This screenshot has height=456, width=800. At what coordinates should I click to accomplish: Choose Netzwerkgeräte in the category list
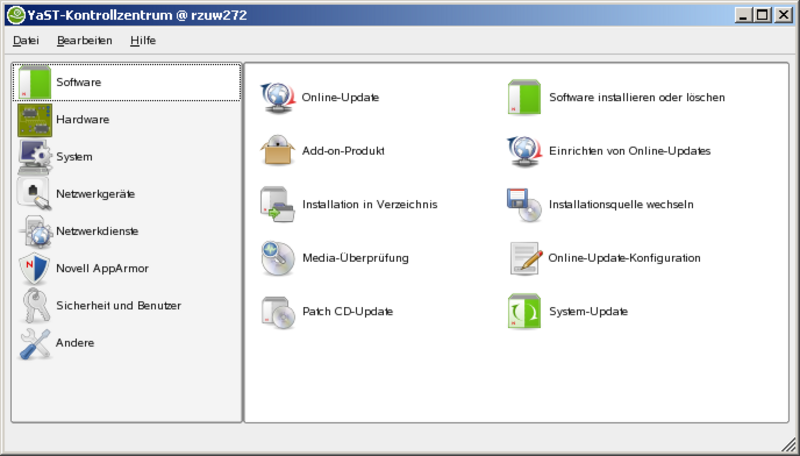[95, 194]
